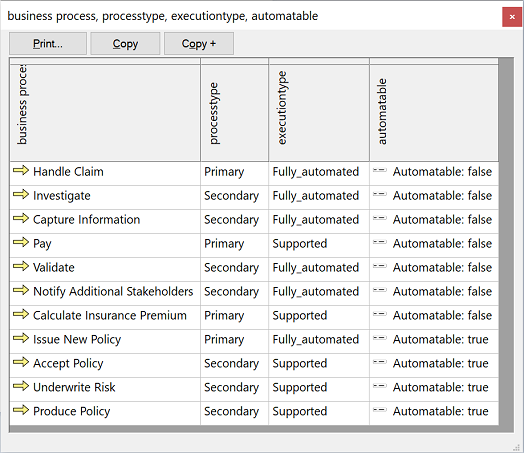Click the property icon in Underwrite Risk's automatable cell

380,386
